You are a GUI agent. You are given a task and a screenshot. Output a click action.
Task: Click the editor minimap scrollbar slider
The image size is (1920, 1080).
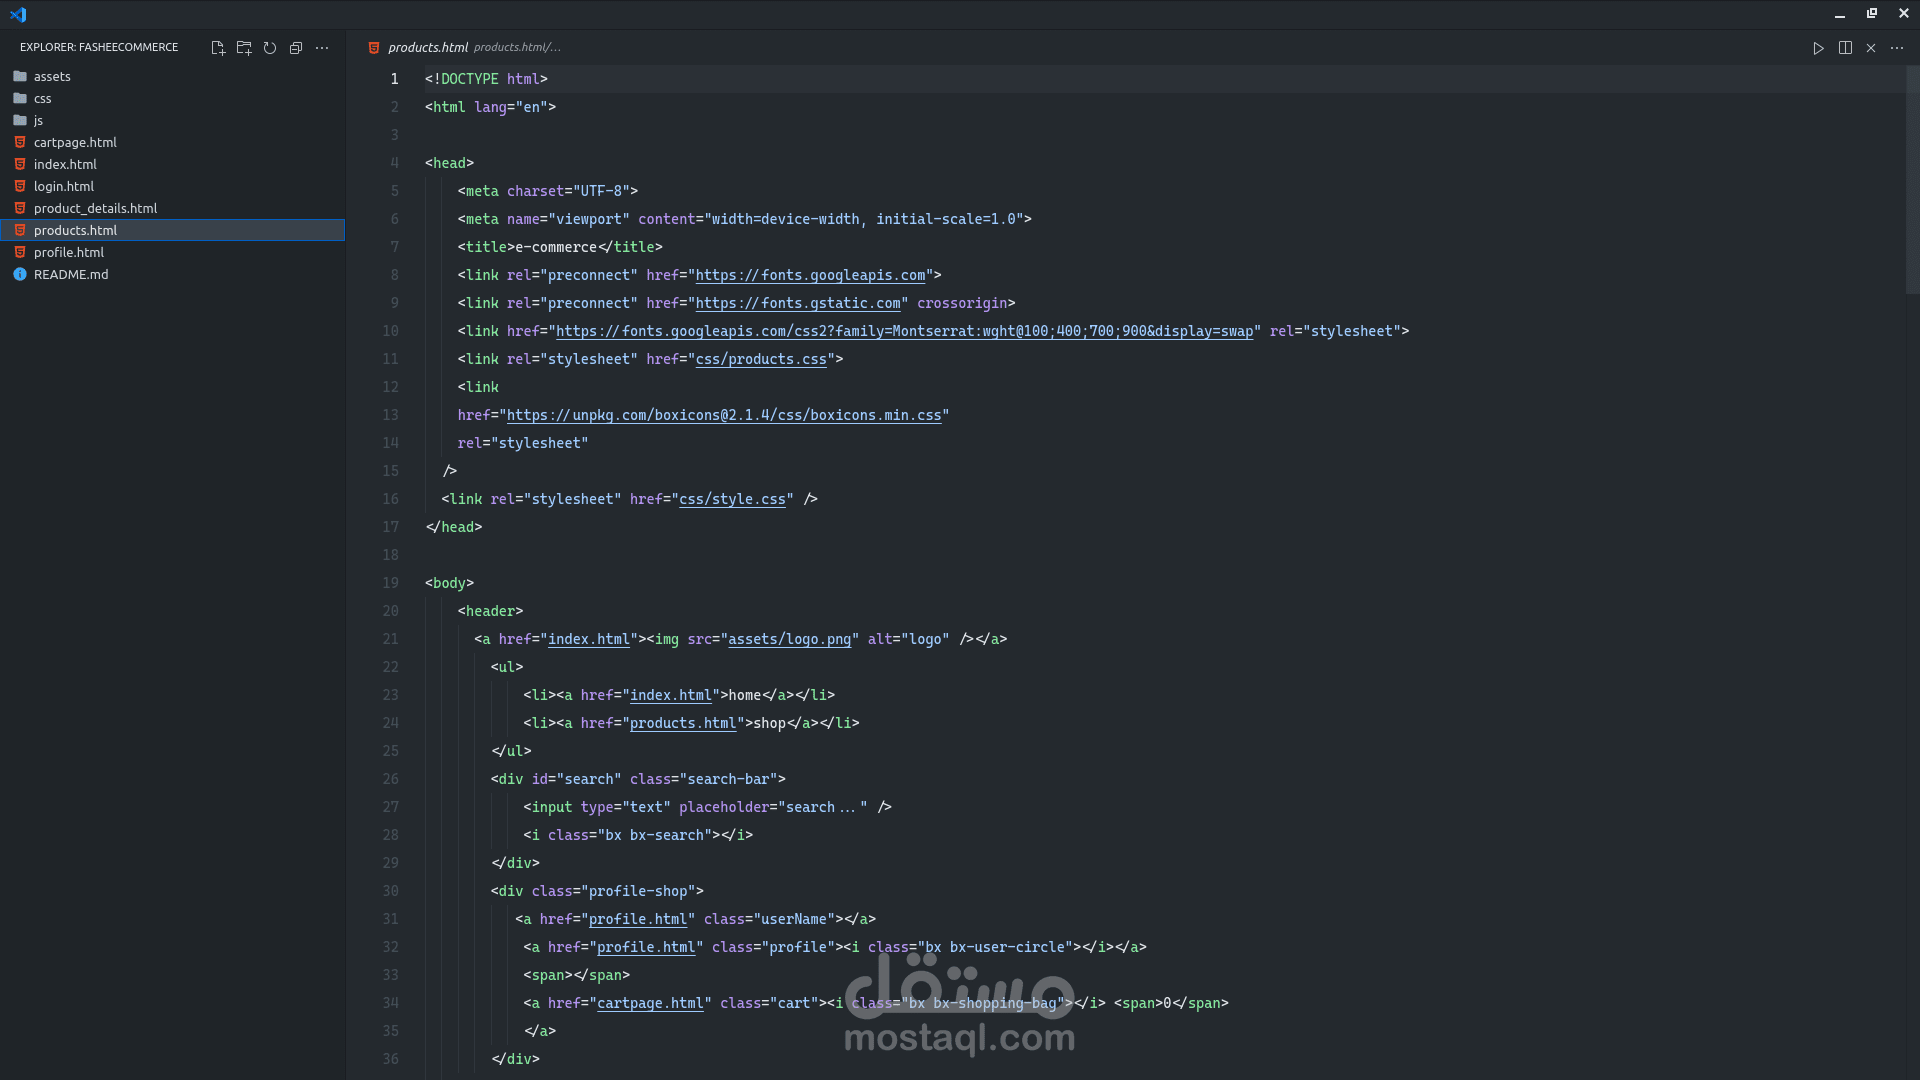[1912, 180]
